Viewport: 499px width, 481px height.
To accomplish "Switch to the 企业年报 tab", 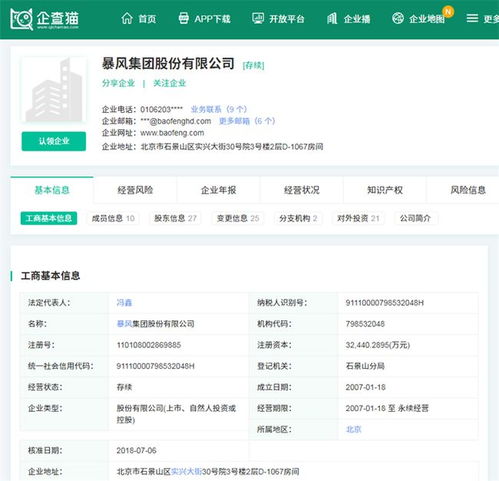I will point(218,190).
